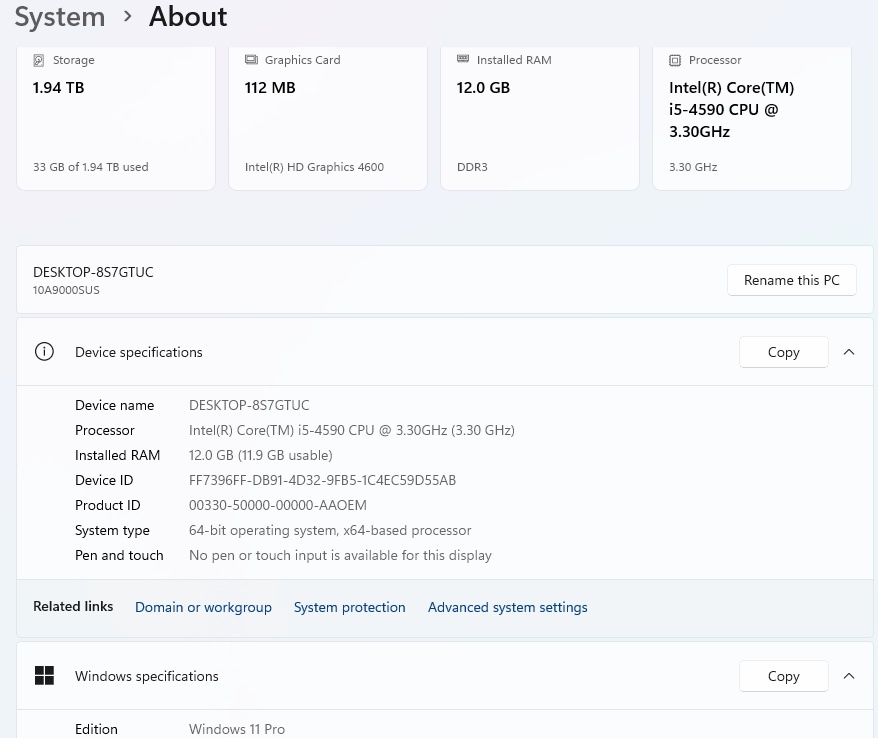
Task: Click the Device specifications heading
Action: coord(139,352)
